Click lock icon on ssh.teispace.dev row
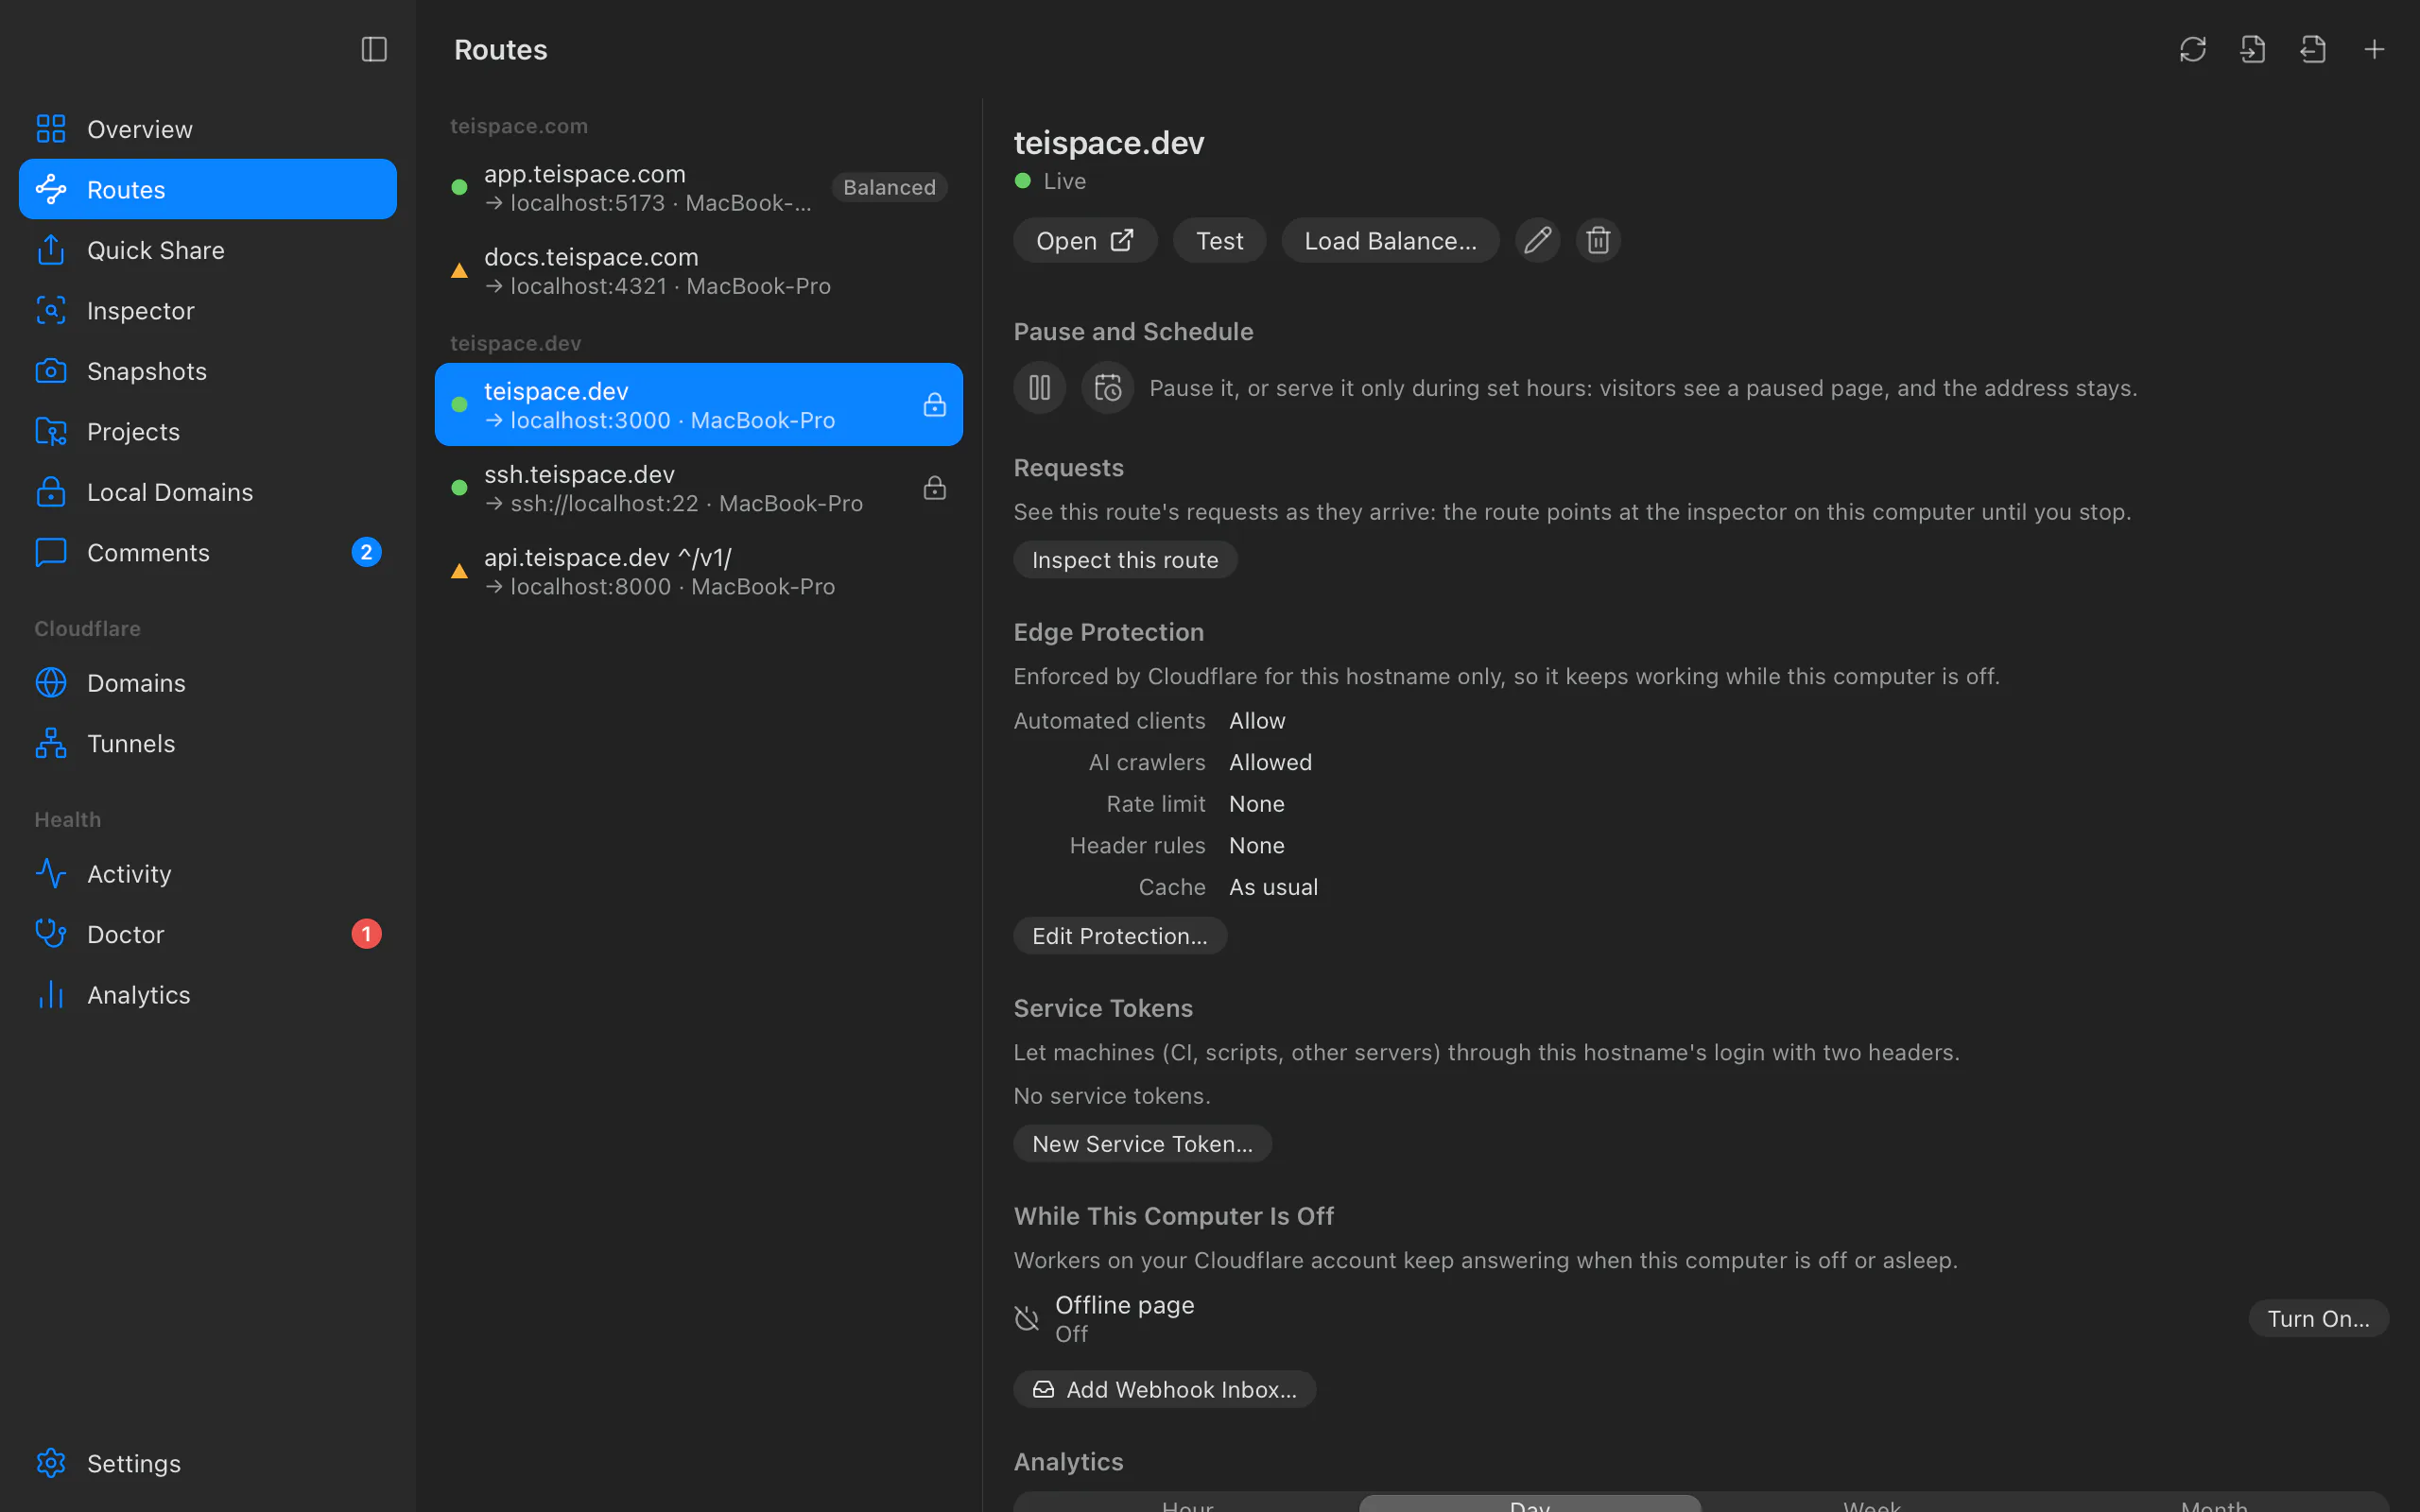The height and width of the screenshot is (1512, 2420). point(934,488)
